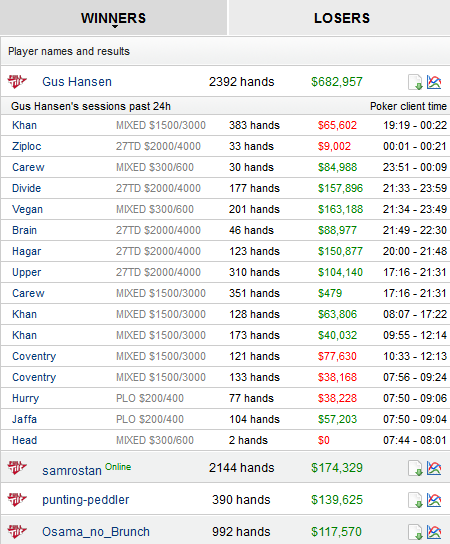450x544 pixels.
Task: Open the Jaffa PLO table link
Action: coord(24,419)
